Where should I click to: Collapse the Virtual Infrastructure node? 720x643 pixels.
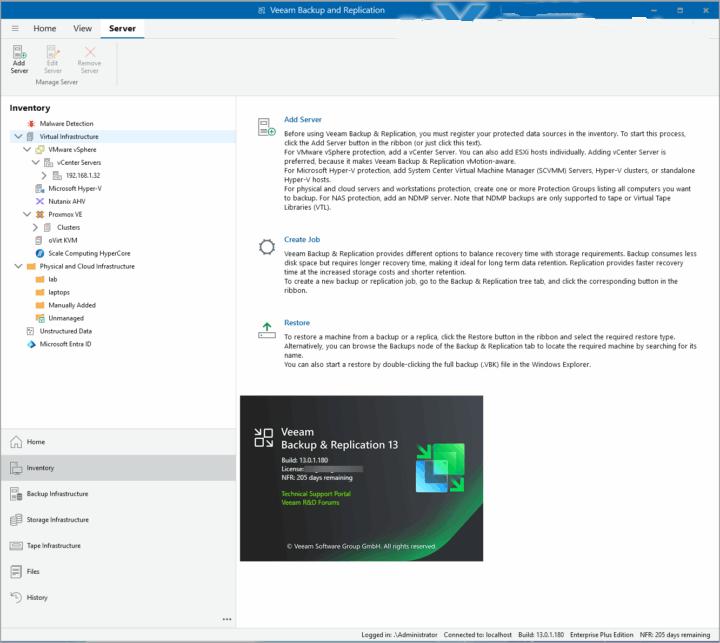(x=18, y=136)
